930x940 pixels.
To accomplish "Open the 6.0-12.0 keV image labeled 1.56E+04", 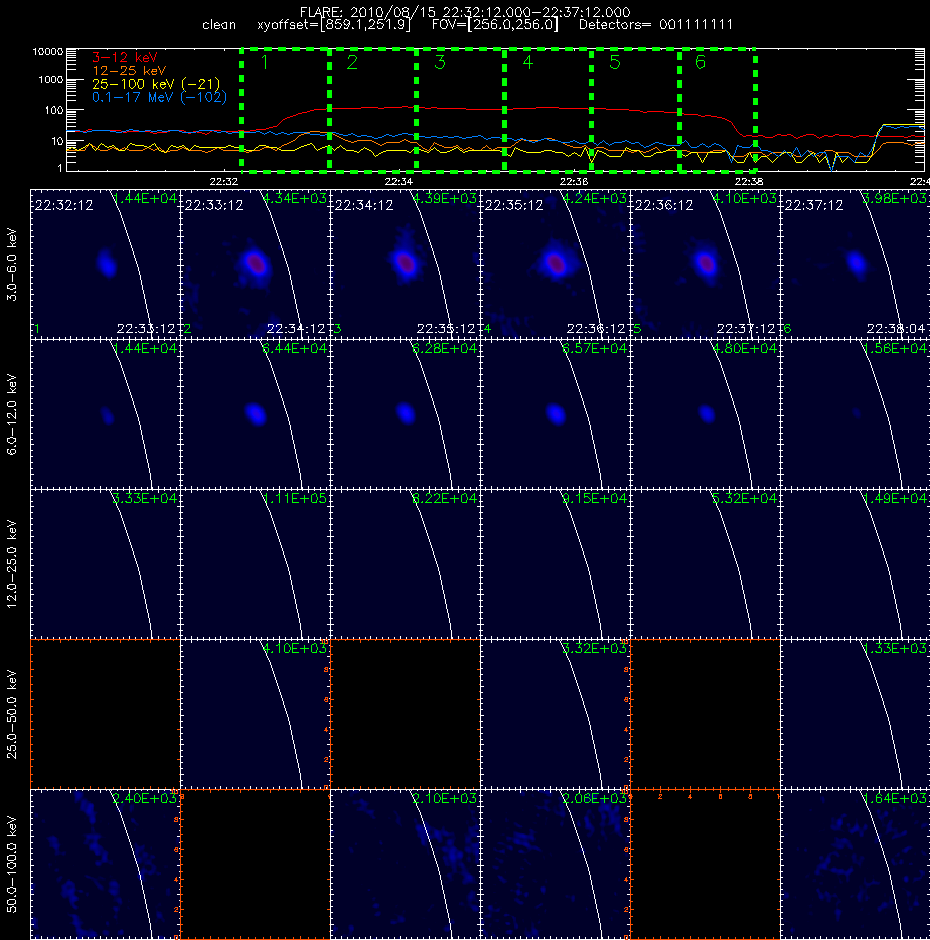I will (x=855, y=414).
